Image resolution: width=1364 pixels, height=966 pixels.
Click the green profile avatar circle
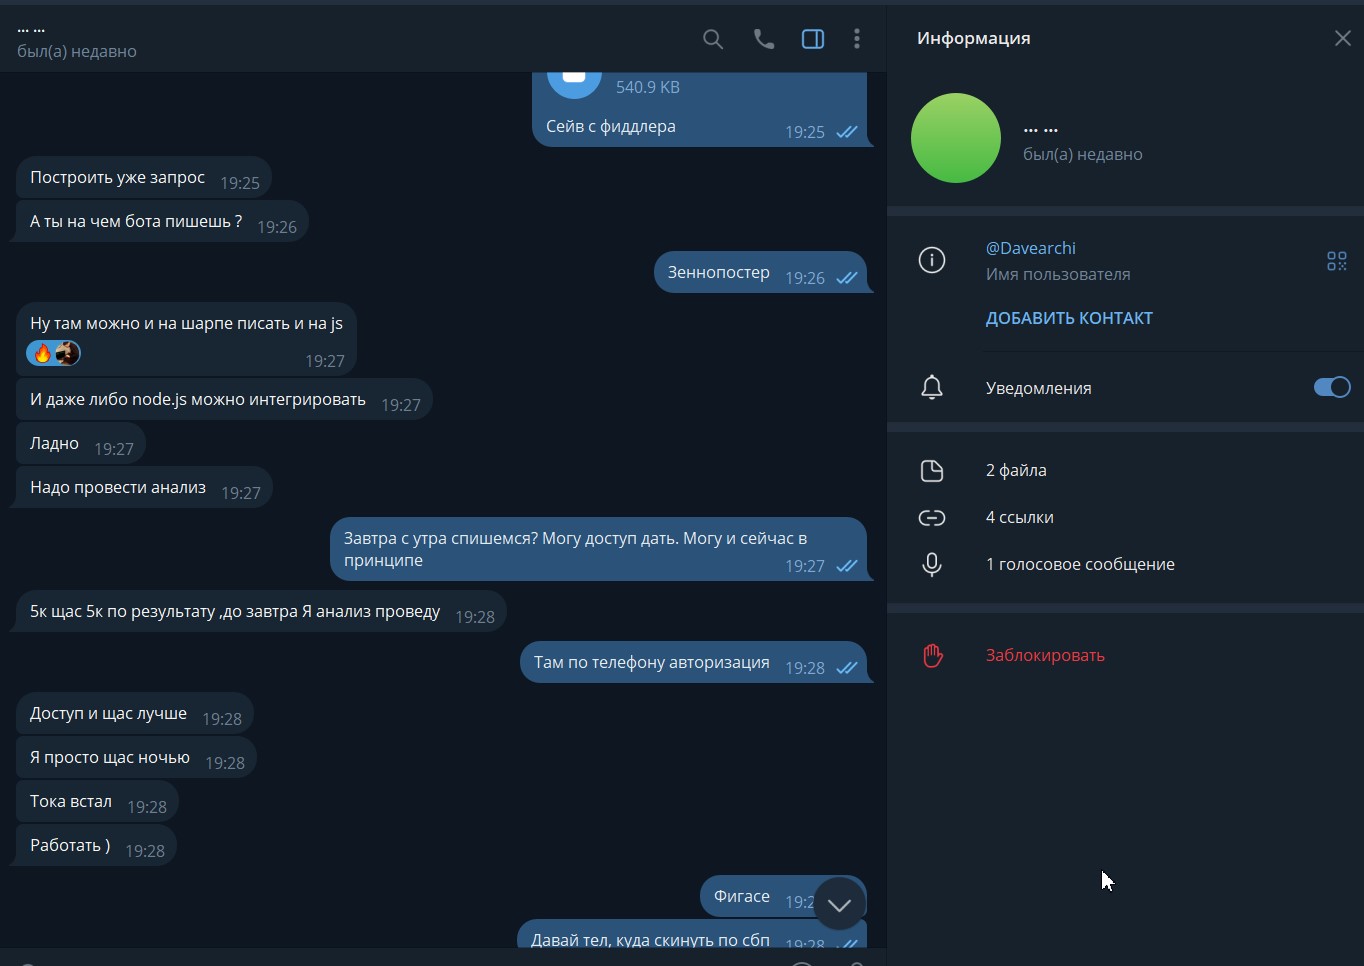(956, 138)
